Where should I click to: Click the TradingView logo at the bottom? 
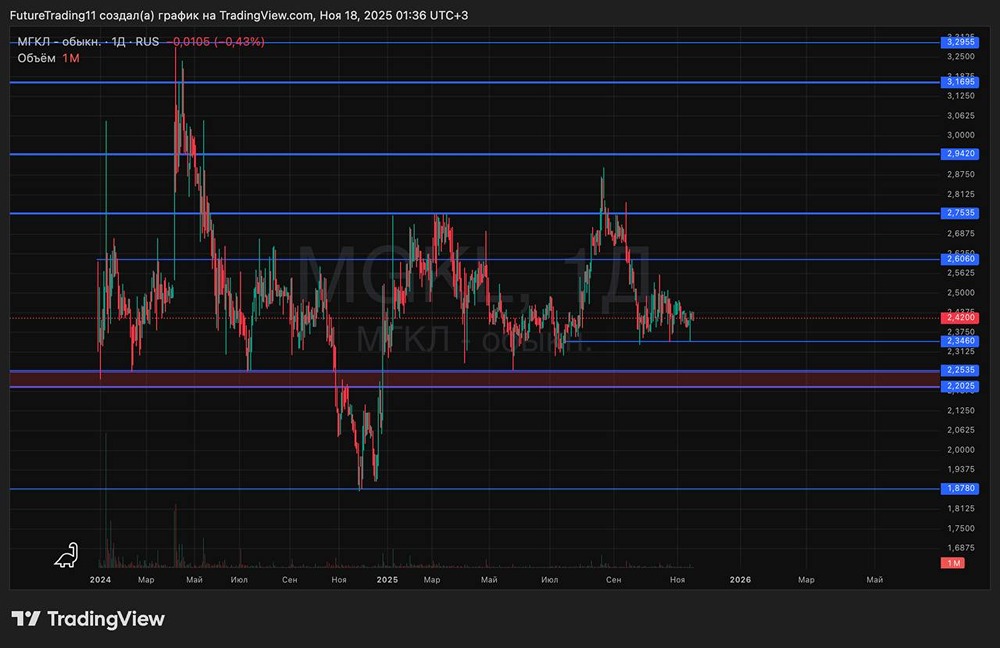88,619
